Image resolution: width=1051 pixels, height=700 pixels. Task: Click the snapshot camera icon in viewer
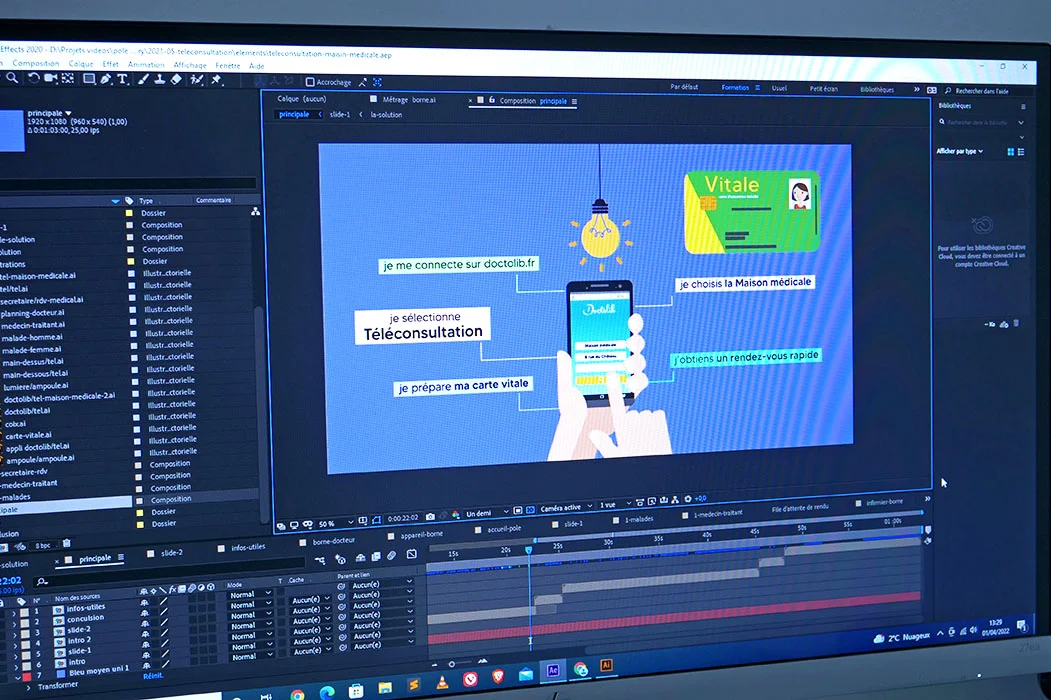click(430, 516)
